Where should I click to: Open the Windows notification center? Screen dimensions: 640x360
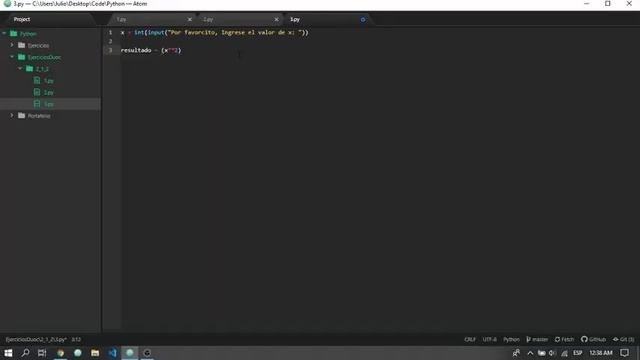(x=624, y=353)
